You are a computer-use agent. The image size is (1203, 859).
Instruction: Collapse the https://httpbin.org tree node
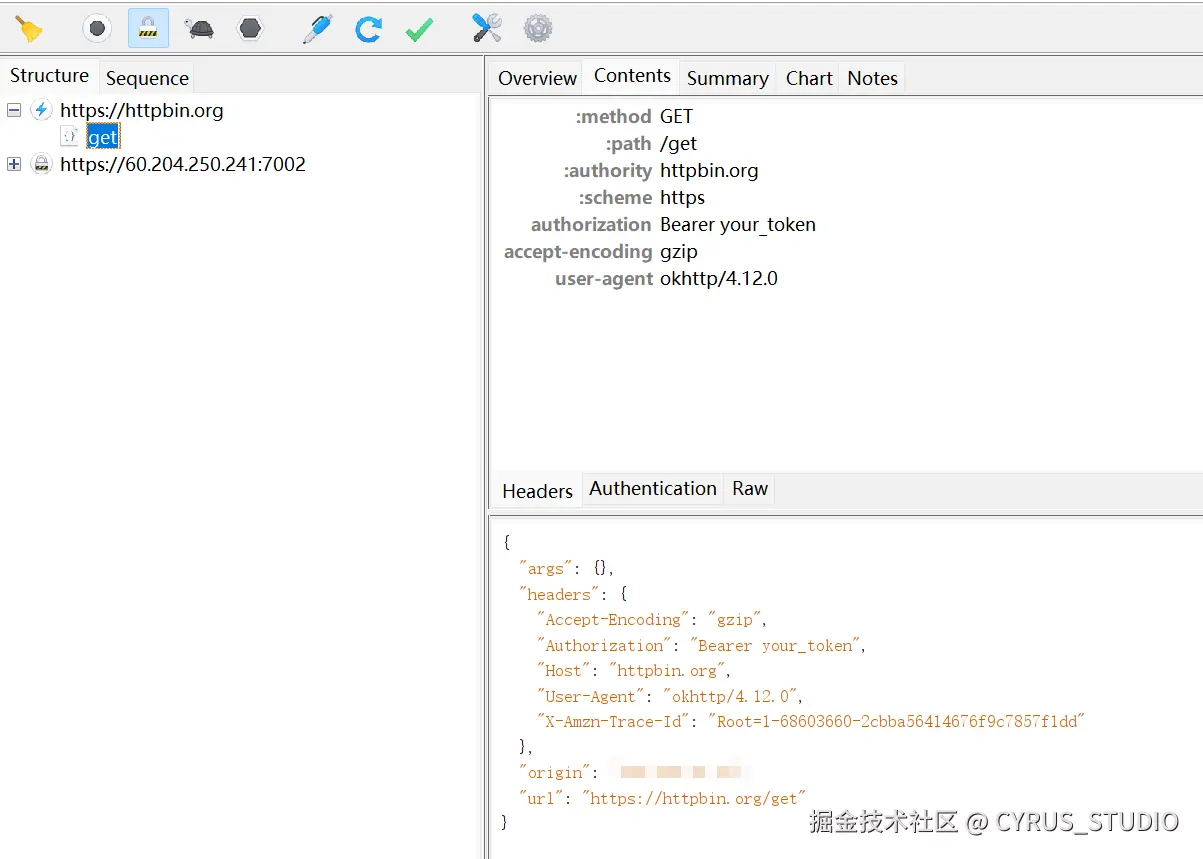point(14,110)
